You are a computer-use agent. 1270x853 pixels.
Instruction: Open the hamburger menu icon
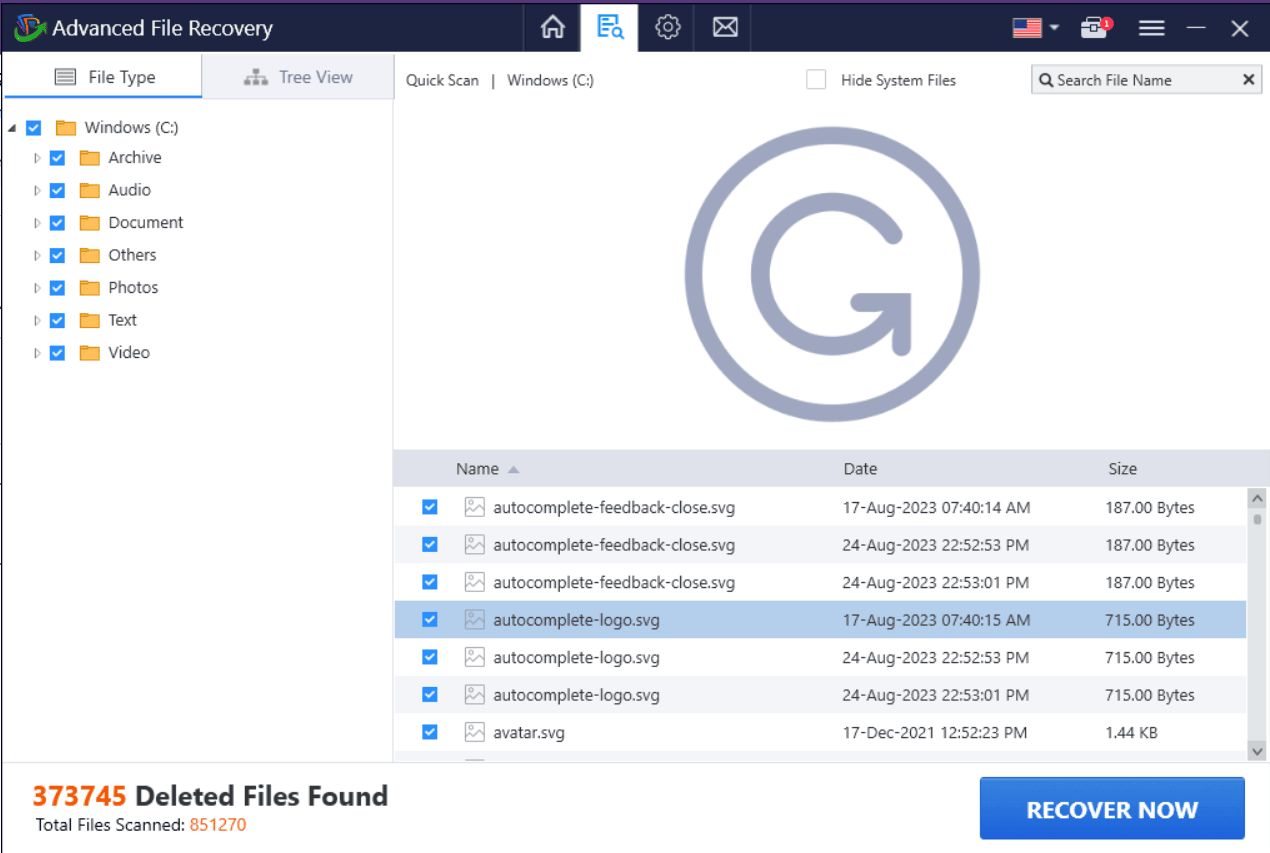(x=1151, y=27)
